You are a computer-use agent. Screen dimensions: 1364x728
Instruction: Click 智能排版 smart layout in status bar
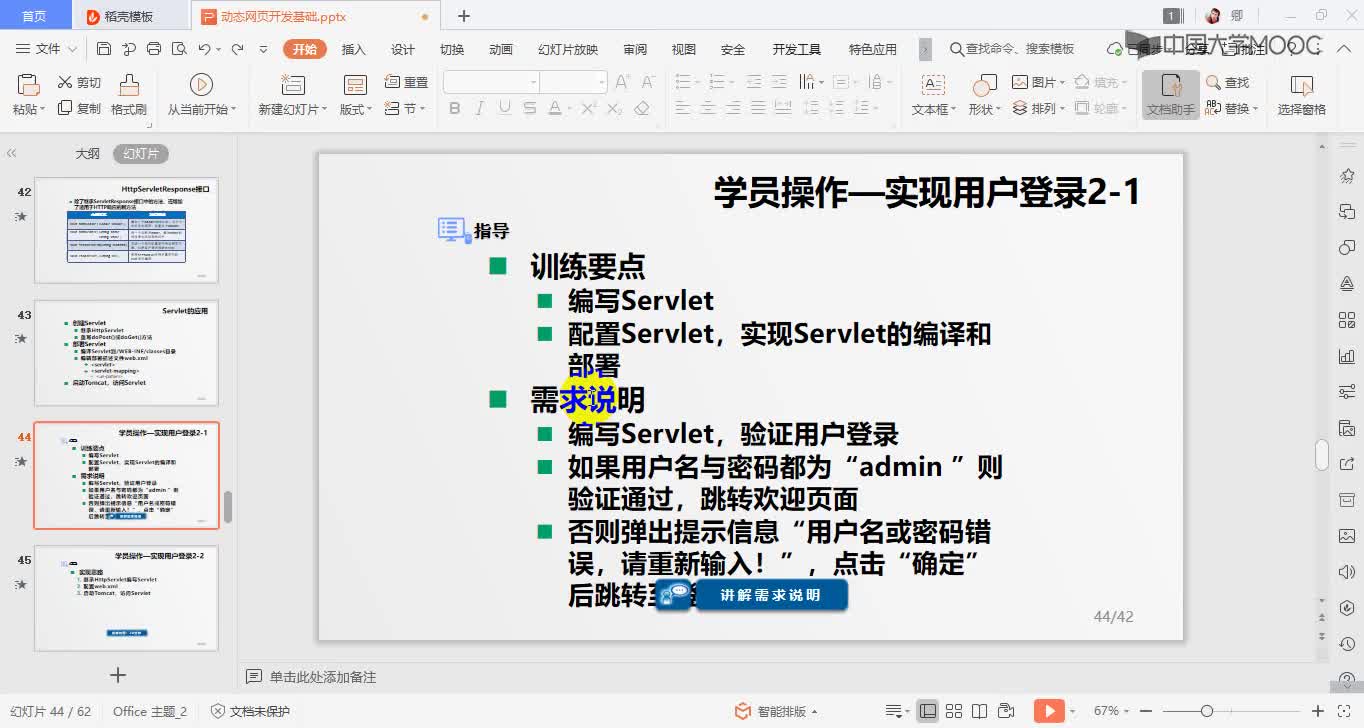coord(777,711)
